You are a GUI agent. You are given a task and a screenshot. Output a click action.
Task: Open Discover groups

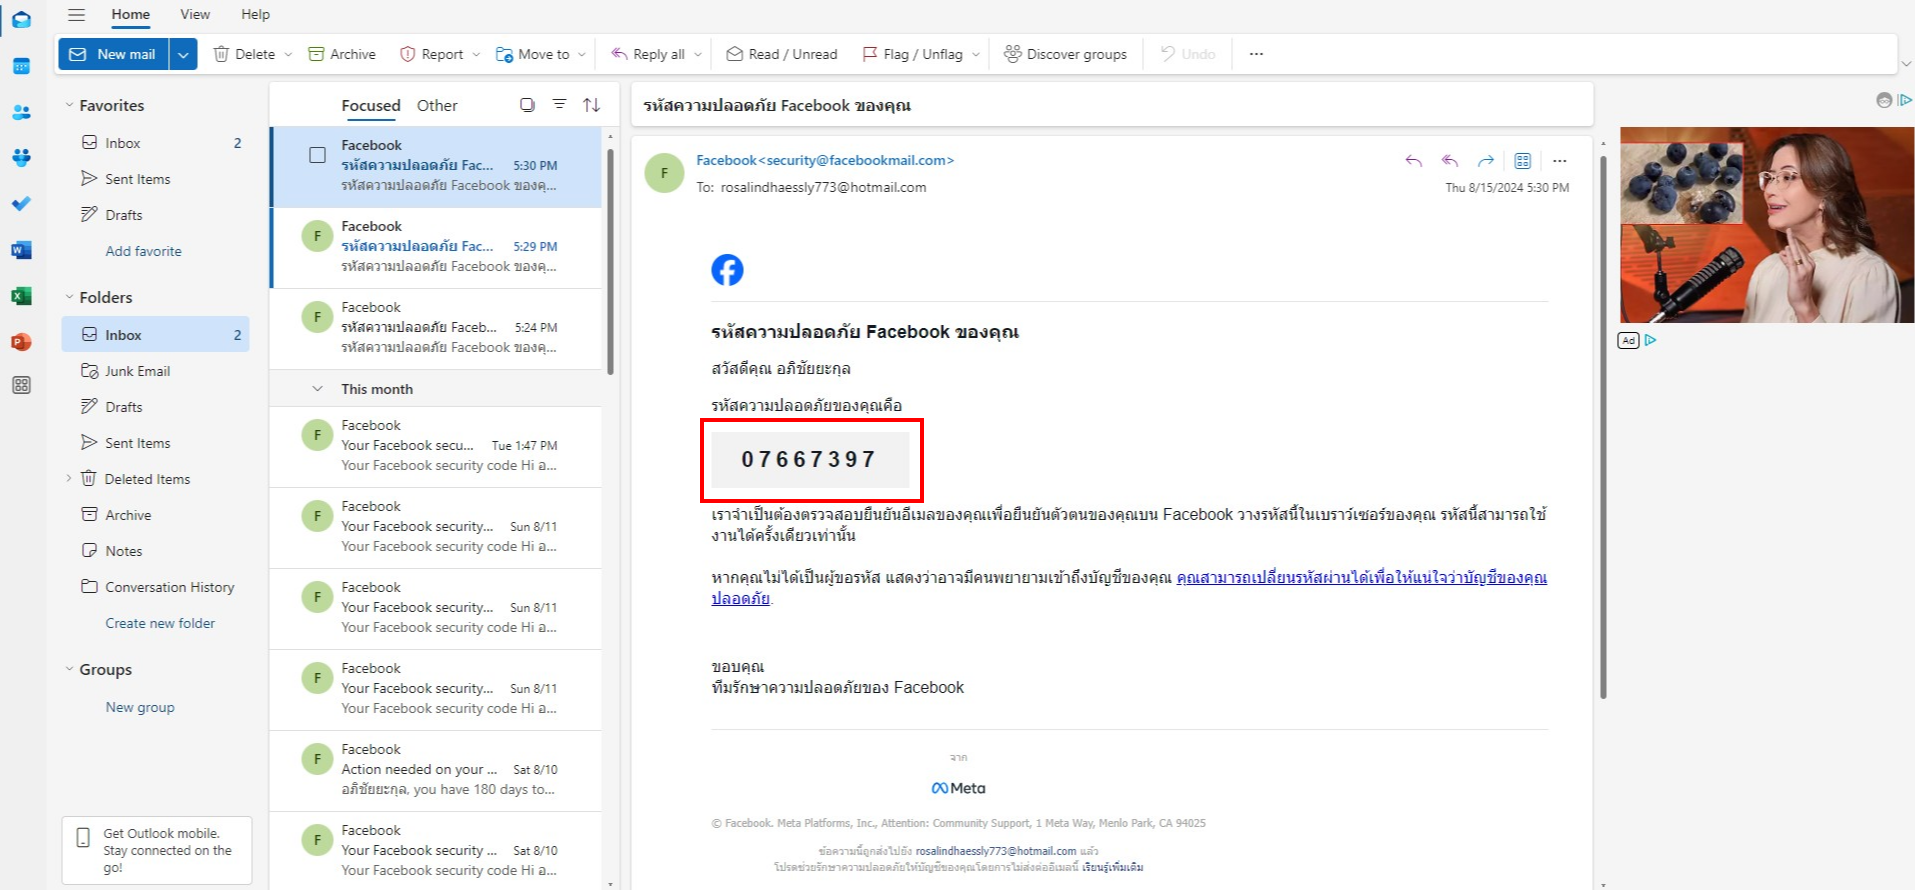click(1065, 54)
